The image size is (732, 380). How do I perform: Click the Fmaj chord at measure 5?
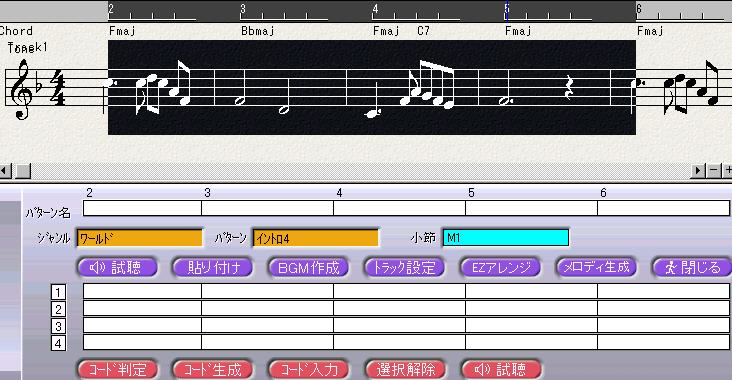(518, 31)
